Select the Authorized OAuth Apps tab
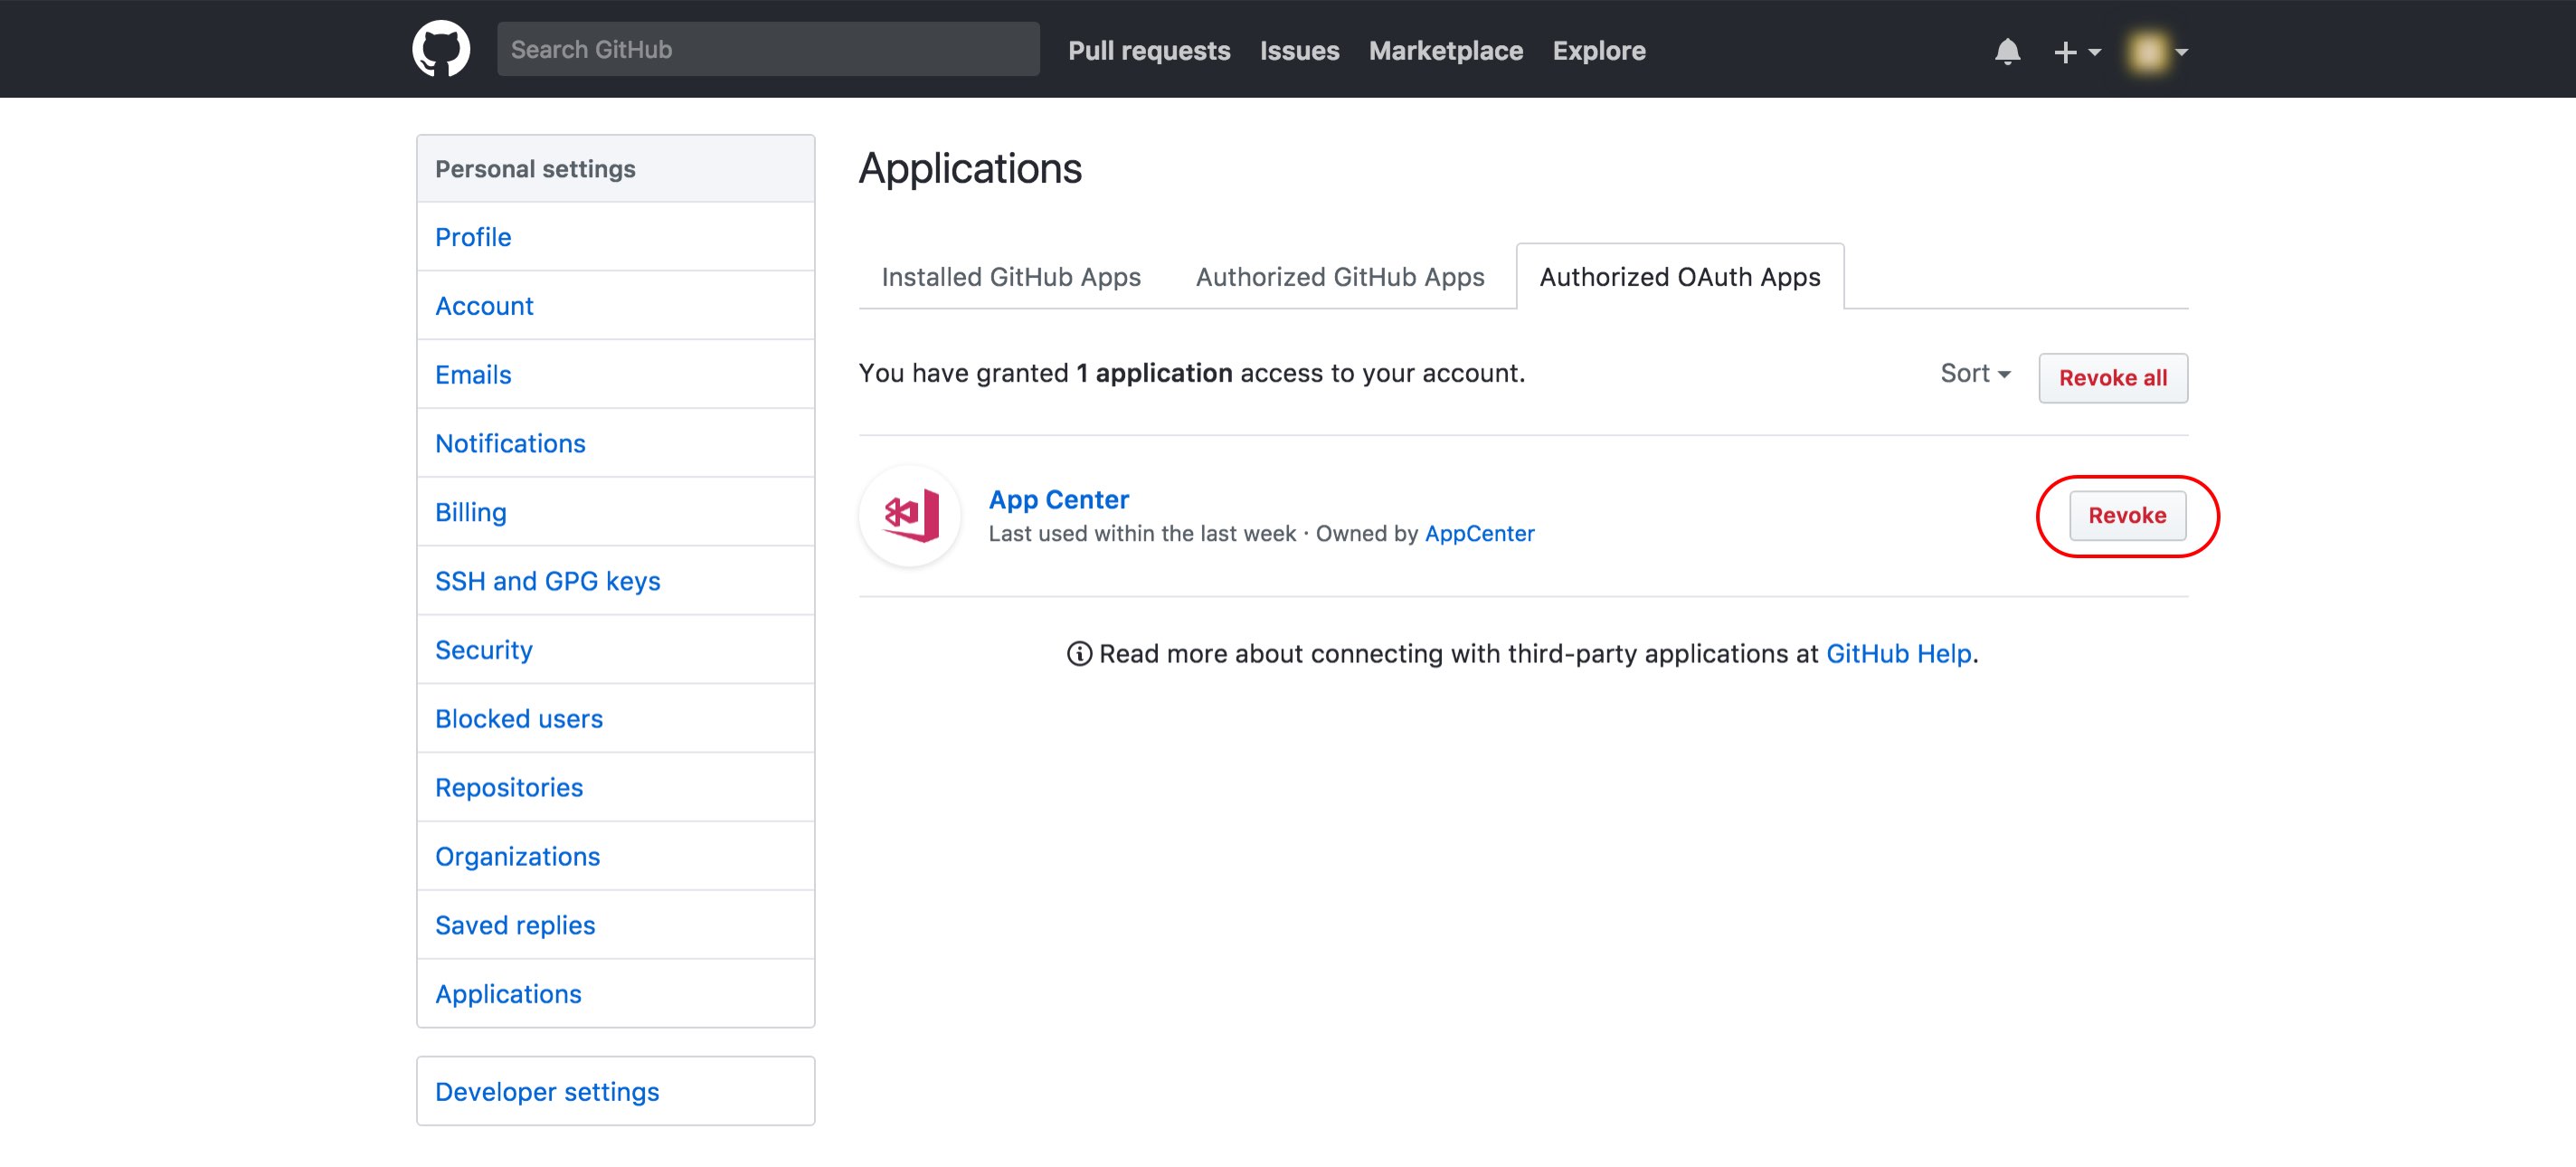Image resolution: width=2576 pixels, height=1167 pixels. pyautogui.click(x=1679, y=276)
